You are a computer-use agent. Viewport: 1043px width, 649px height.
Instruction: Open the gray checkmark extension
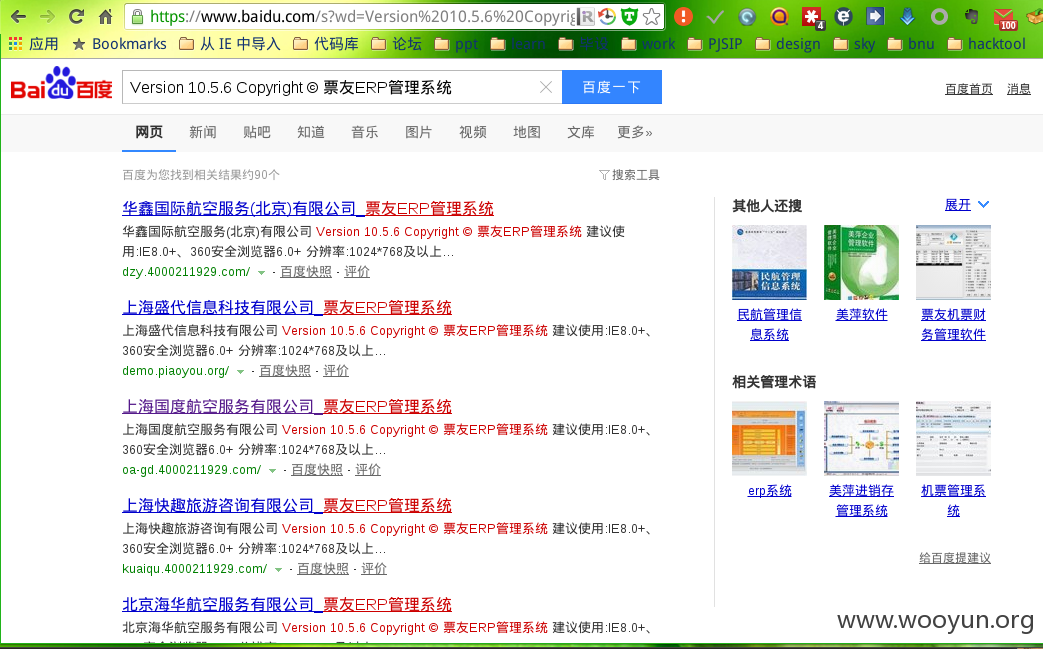coord(715,17)
